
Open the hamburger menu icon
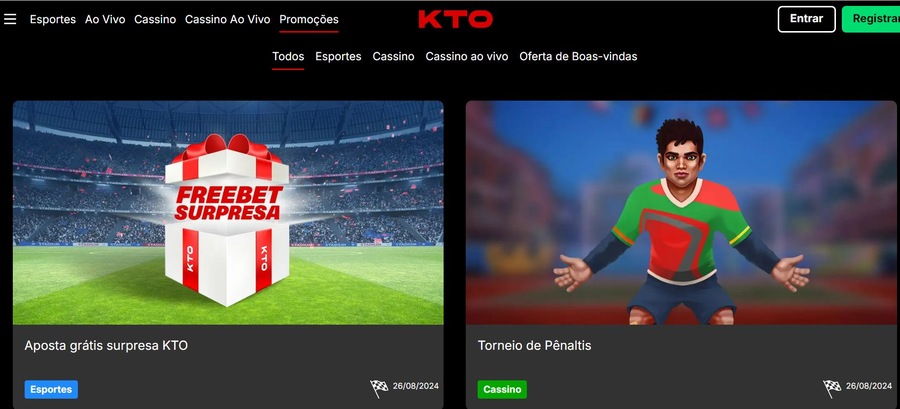pos(10,19)
